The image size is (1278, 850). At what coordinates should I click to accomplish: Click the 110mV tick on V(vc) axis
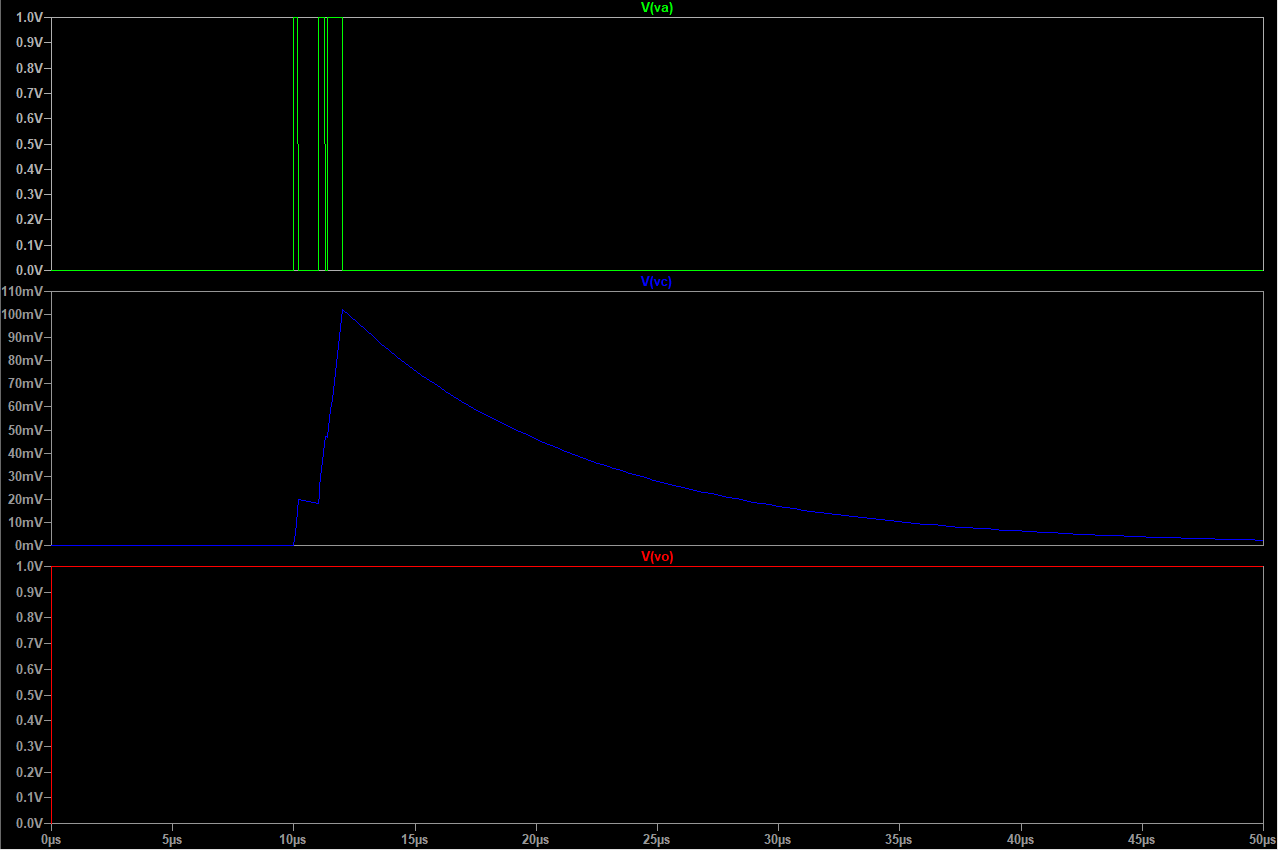pyautogui.click(x=25, y=291)
